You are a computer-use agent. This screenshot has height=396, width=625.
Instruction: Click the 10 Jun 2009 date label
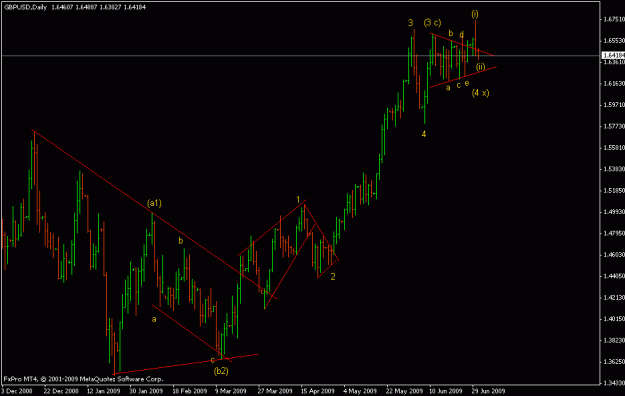point(446,391)
